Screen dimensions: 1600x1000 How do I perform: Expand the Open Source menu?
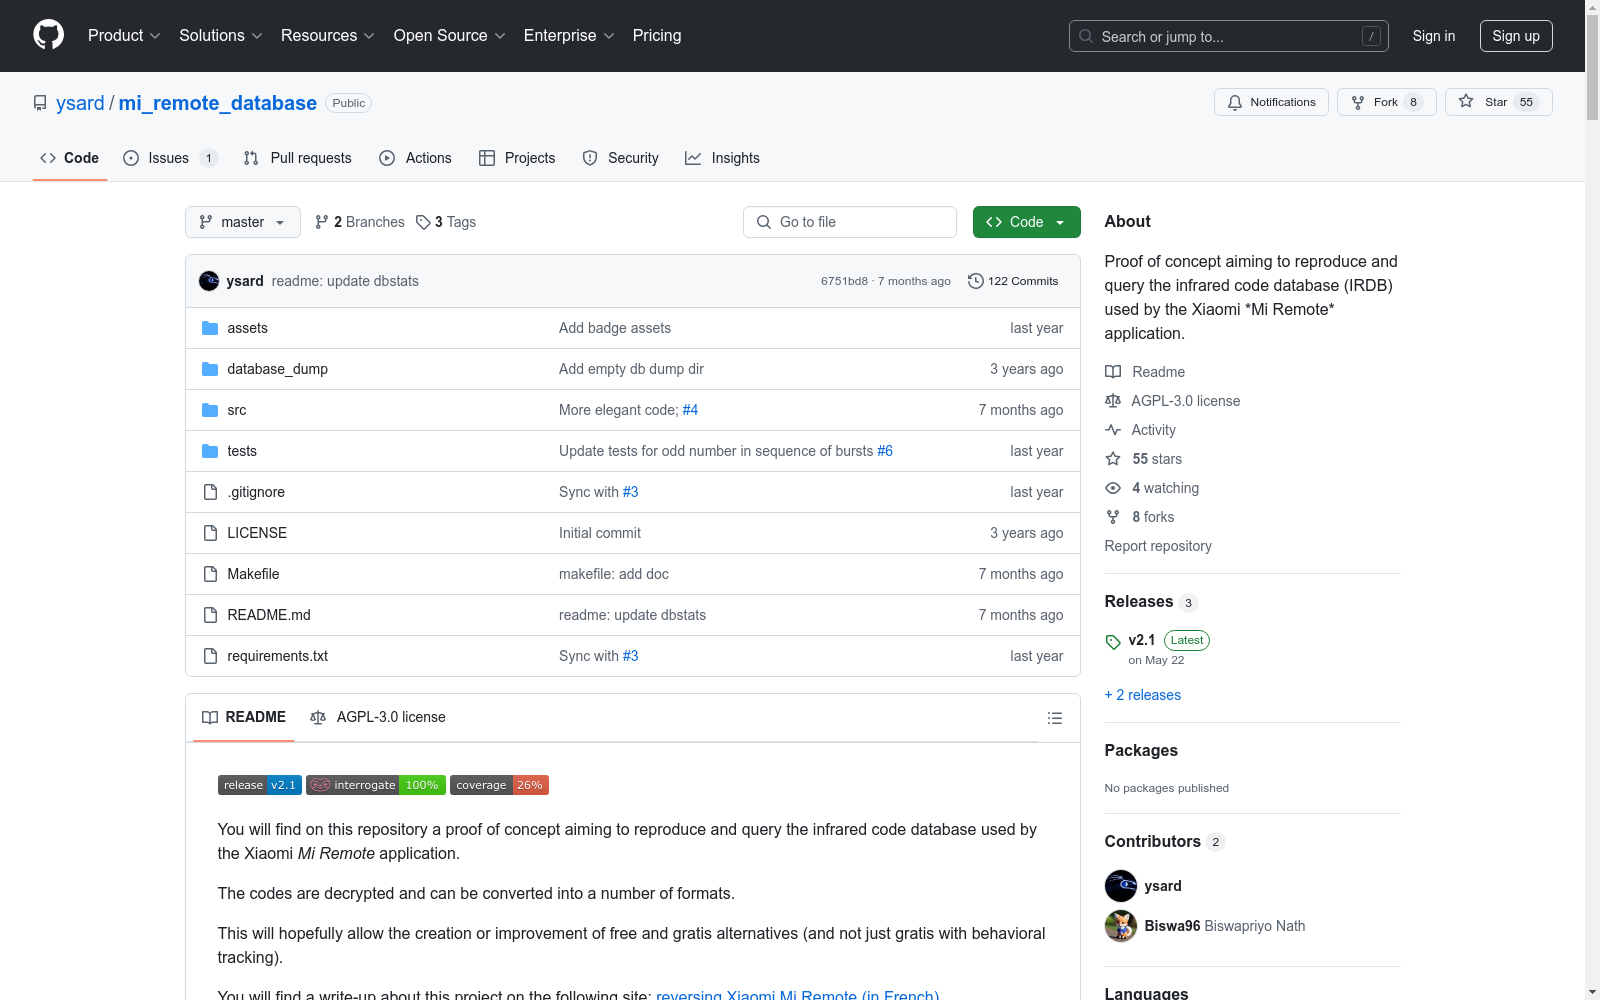(450, 35)
